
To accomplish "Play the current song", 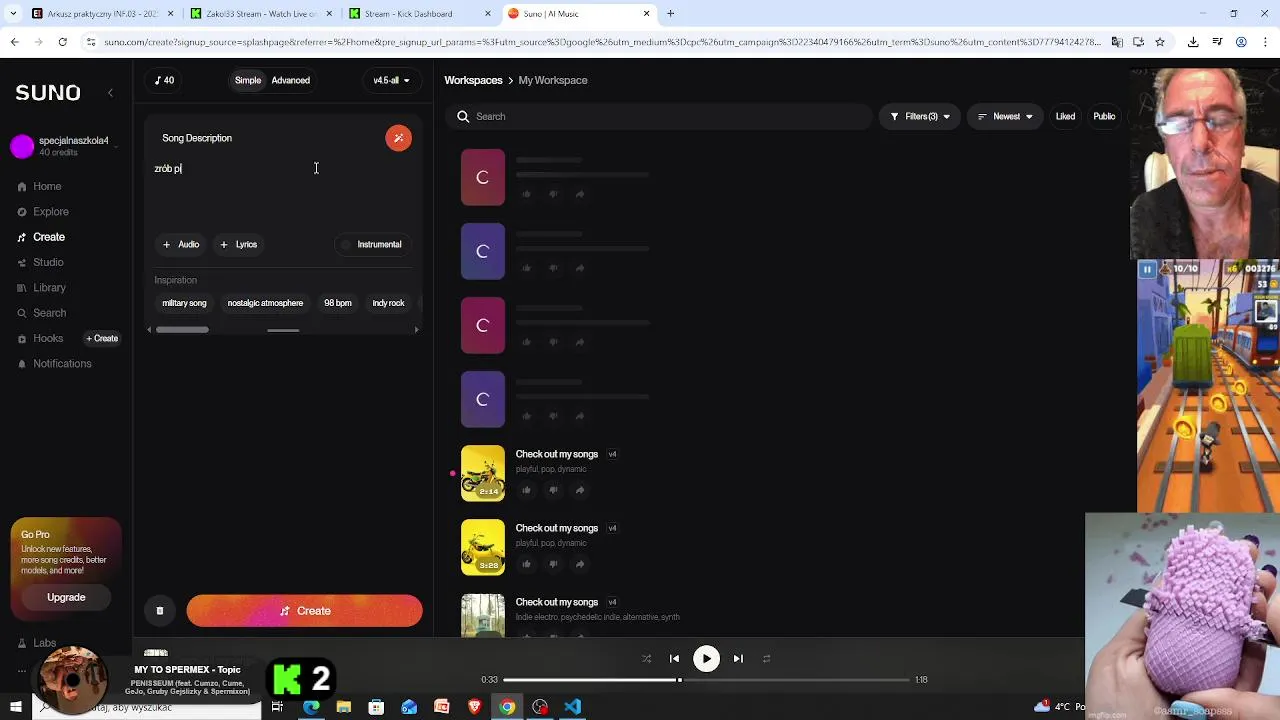I will [x=706, y=659].
